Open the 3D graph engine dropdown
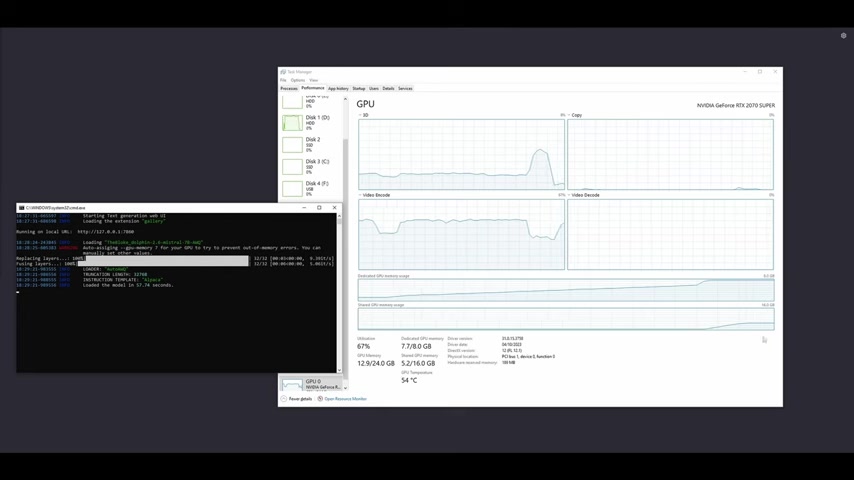 pyautogui.click(x=362, y=115)
